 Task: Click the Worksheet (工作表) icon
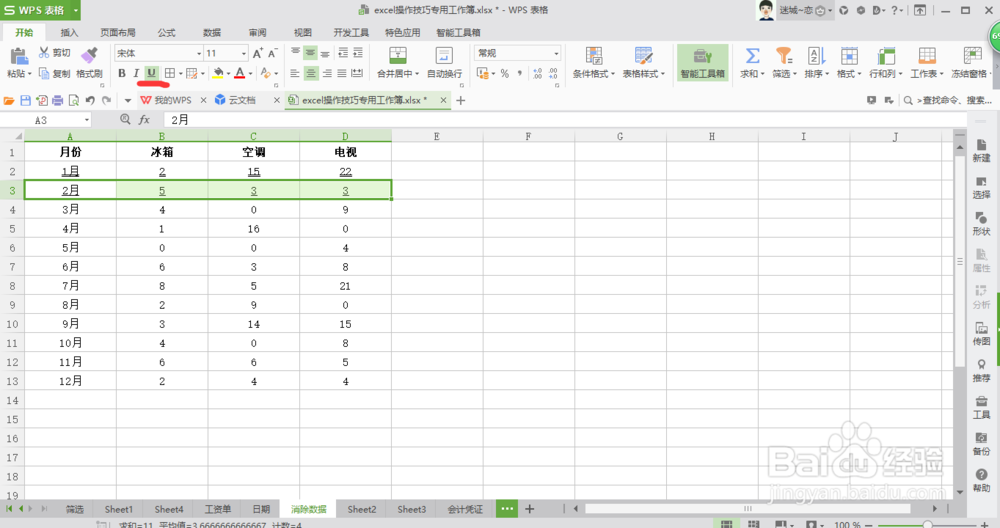pyautogui.click(x=927, y=56)
